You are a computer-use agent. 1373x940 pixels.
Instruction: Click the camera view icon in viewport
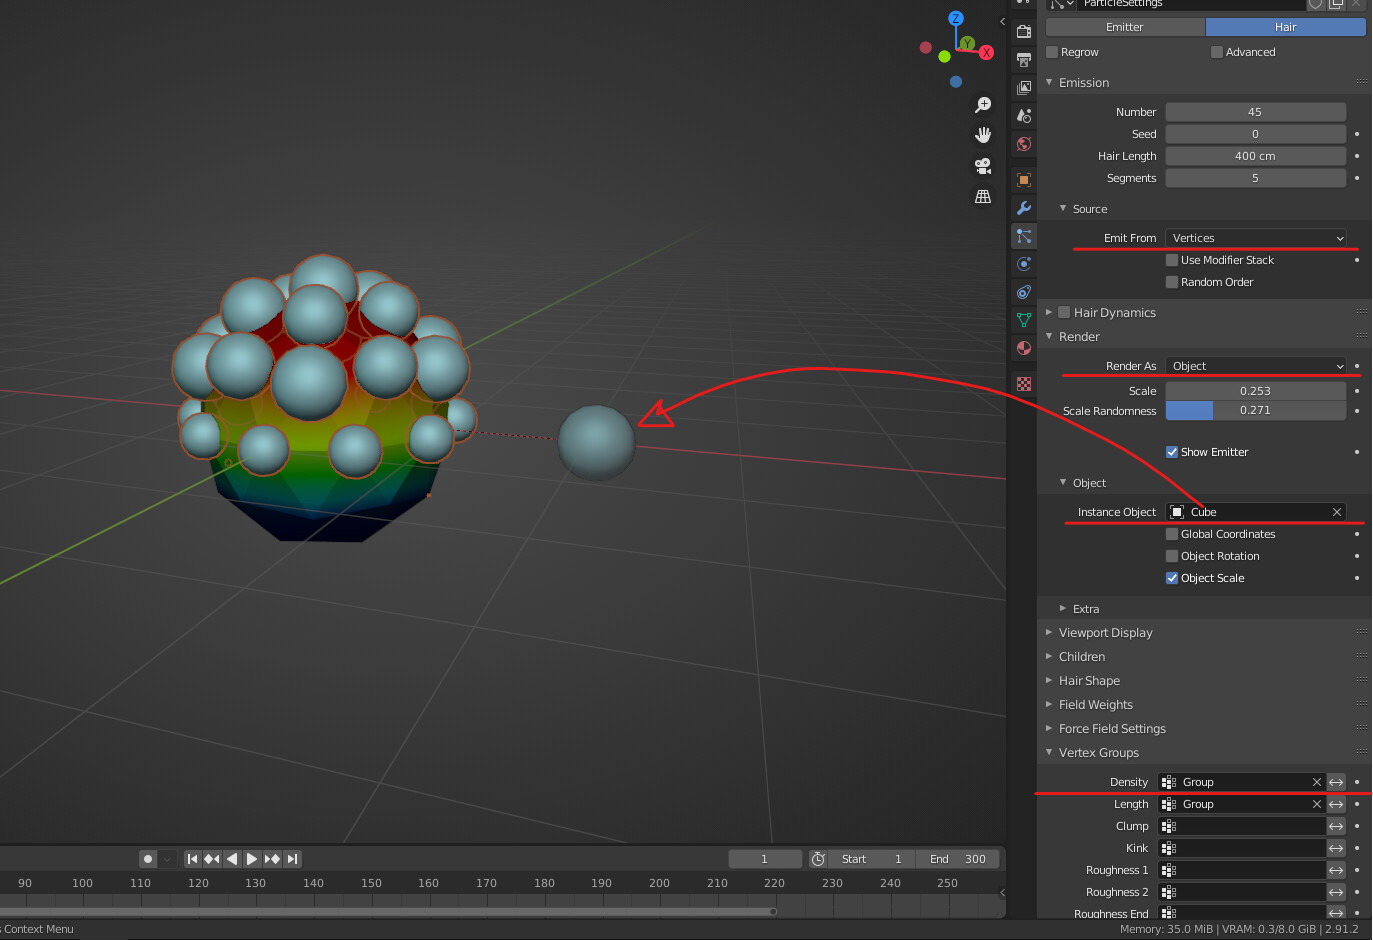[x=983, y=166]
